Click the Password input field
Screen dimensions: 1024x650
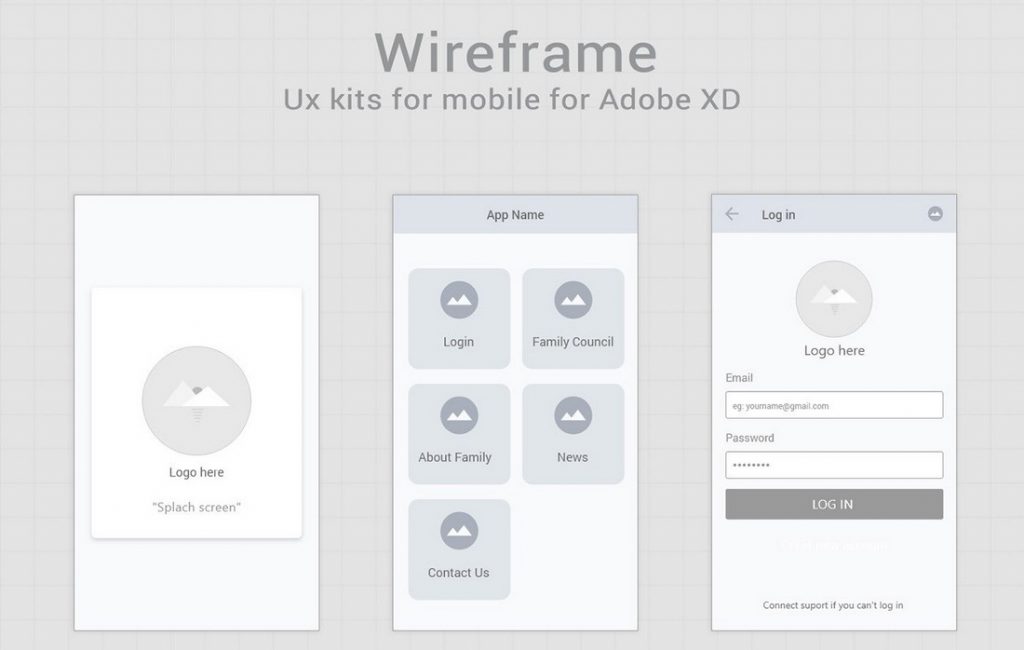[834, 465]
